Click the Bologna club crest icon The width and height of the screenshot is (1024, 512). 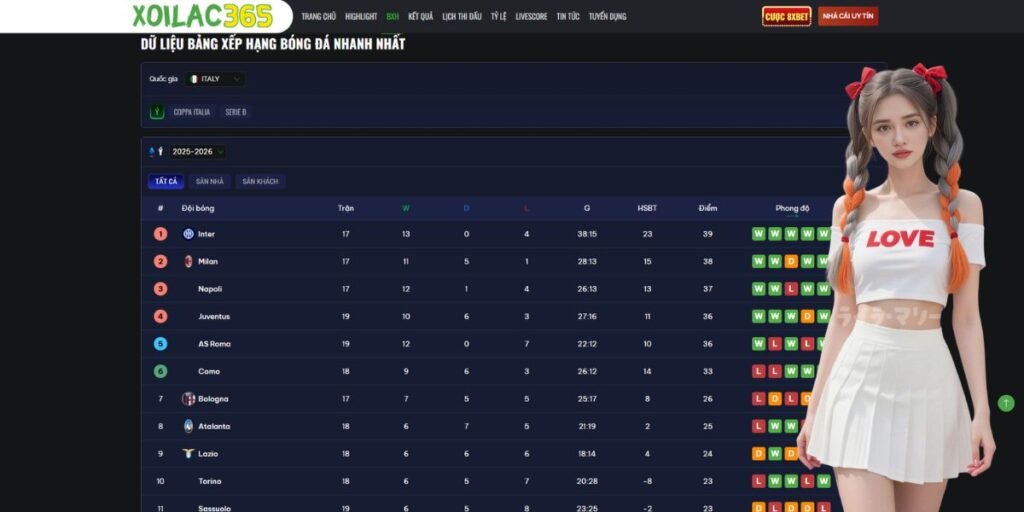tap(188, 399)
